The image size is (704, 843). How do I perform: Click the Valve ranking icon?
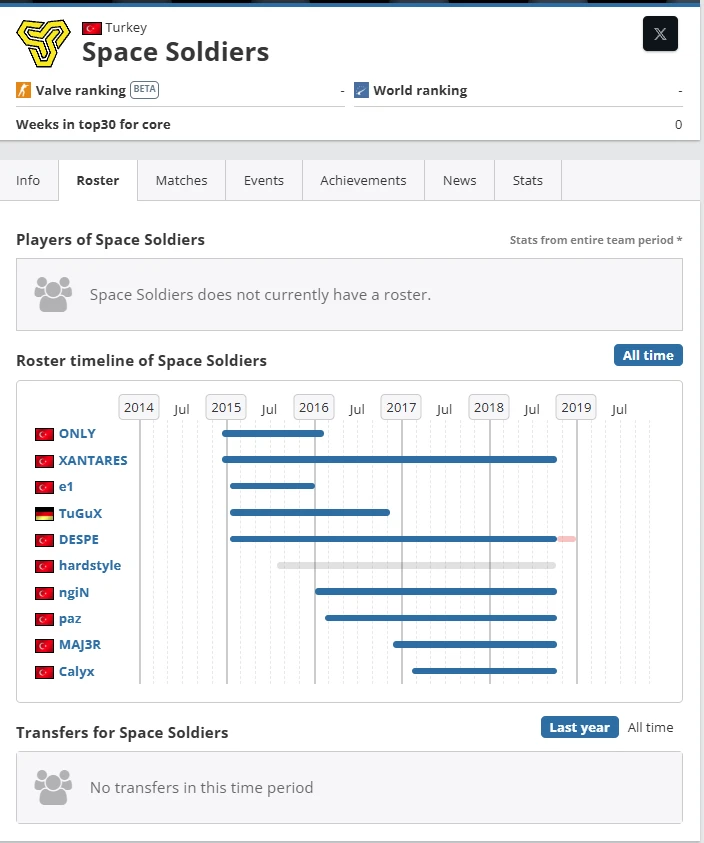[23, 90]
